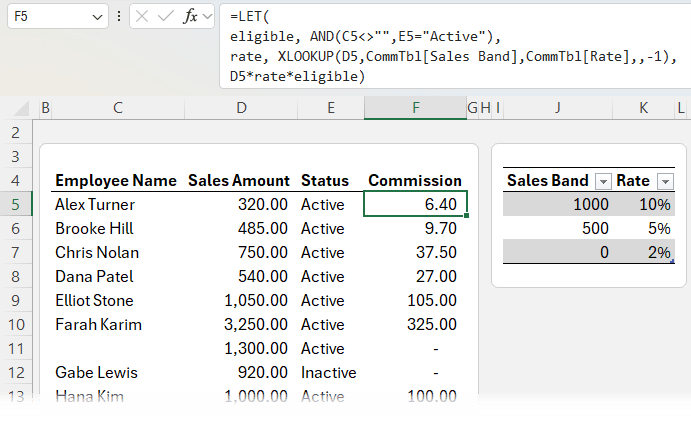Click the 5% rate cell
This screenshot has width=691, height=422.
click(643, 228)
